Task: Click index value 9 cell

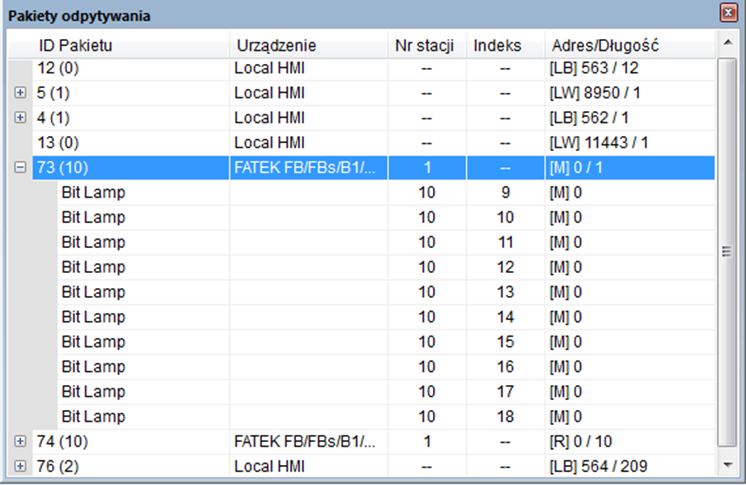Action: (505, 192)
